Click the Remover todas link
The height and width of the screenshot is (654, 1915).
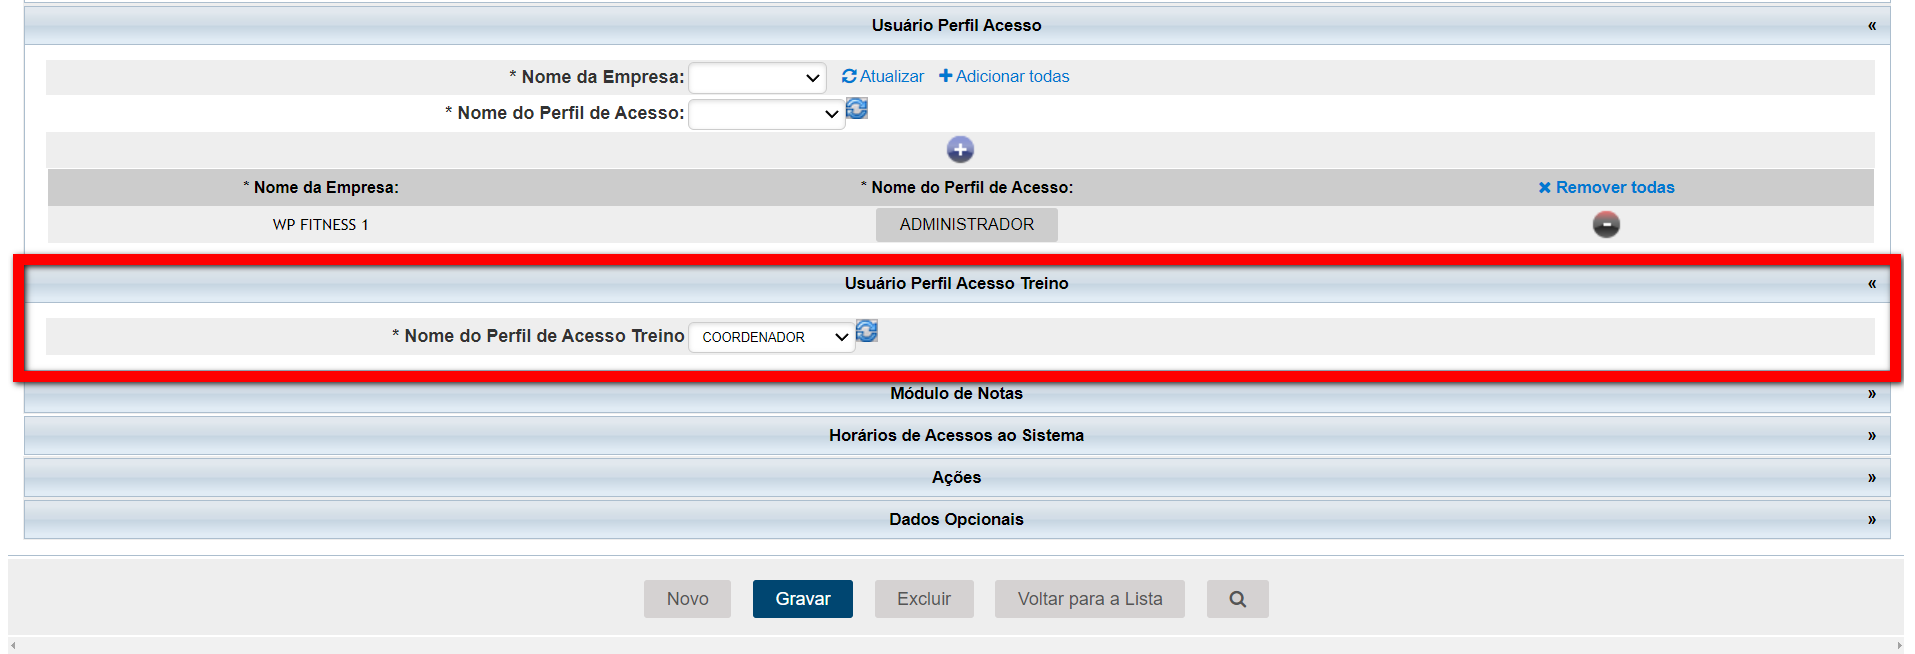1606,188
